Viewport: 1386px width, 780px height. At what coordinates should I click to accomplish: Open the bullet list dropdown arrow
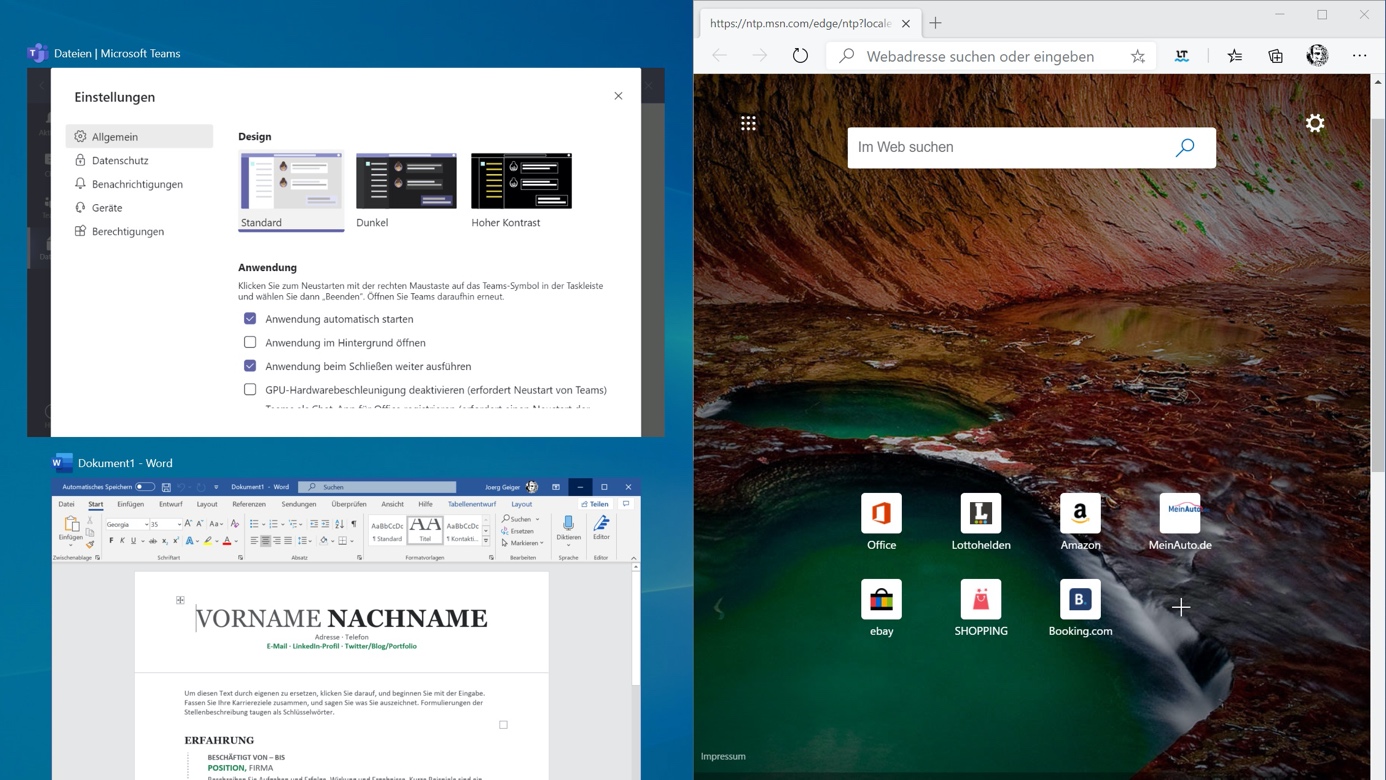click(263, 524)
